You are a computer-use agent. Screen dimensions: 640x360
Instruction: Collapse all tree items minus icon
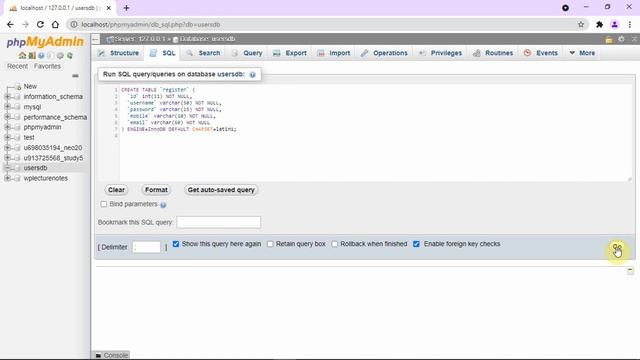click(75, 76)
